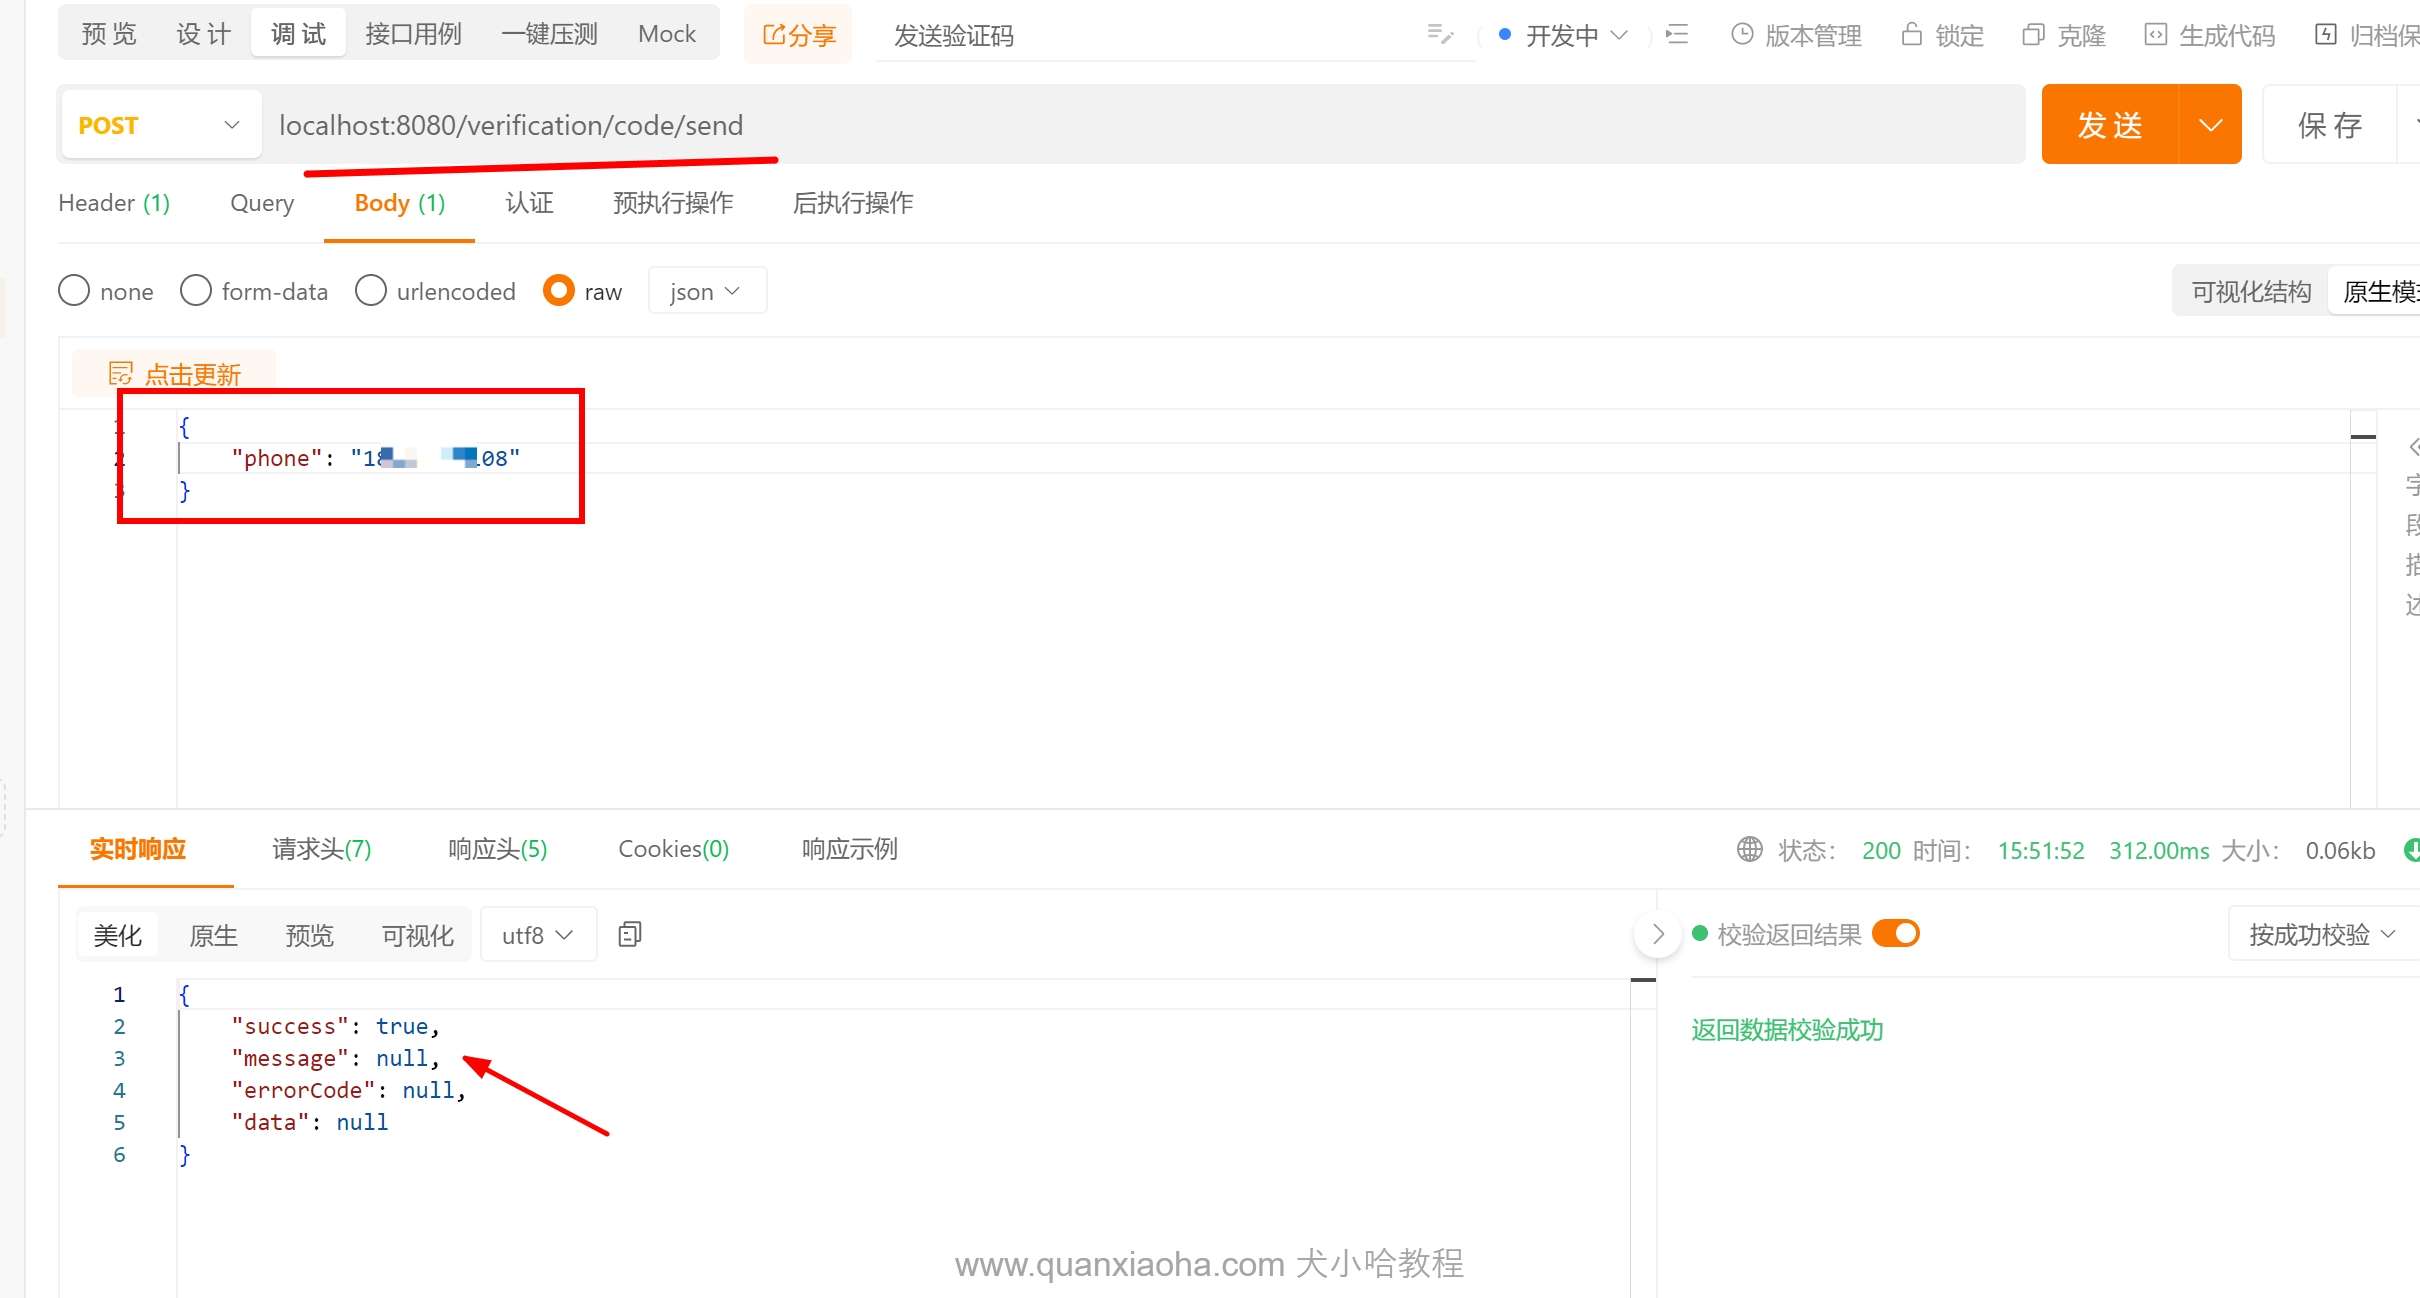Click the edit name pencil icon
Screen dimensions: 2420x1298
[x=1439, y=35]
